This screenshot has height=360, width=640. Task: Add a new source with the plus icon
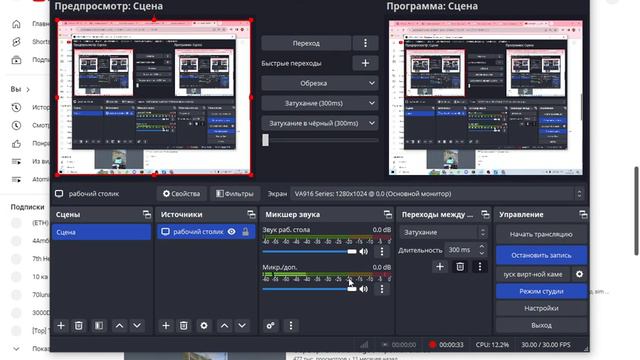click(x=166, y=326)
